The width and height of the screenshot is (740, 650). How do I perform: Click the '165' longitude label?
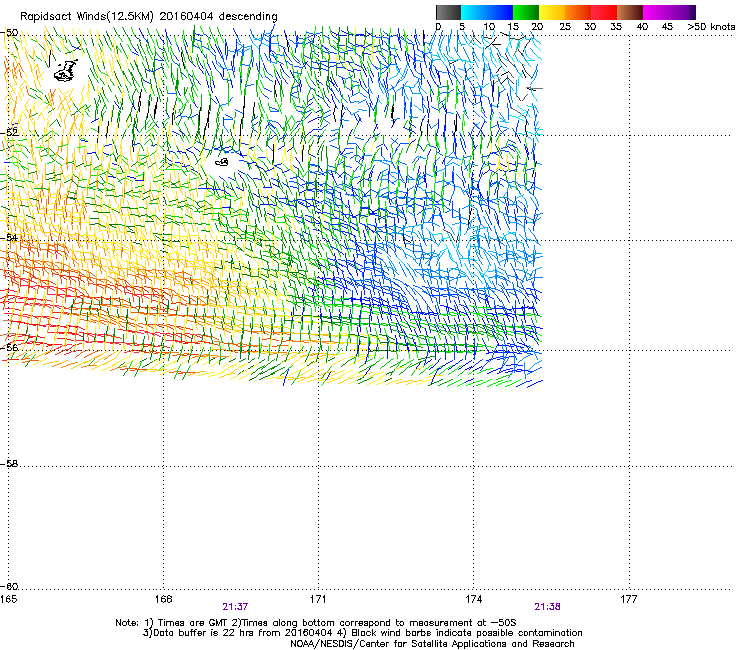[x=8, y=599]
